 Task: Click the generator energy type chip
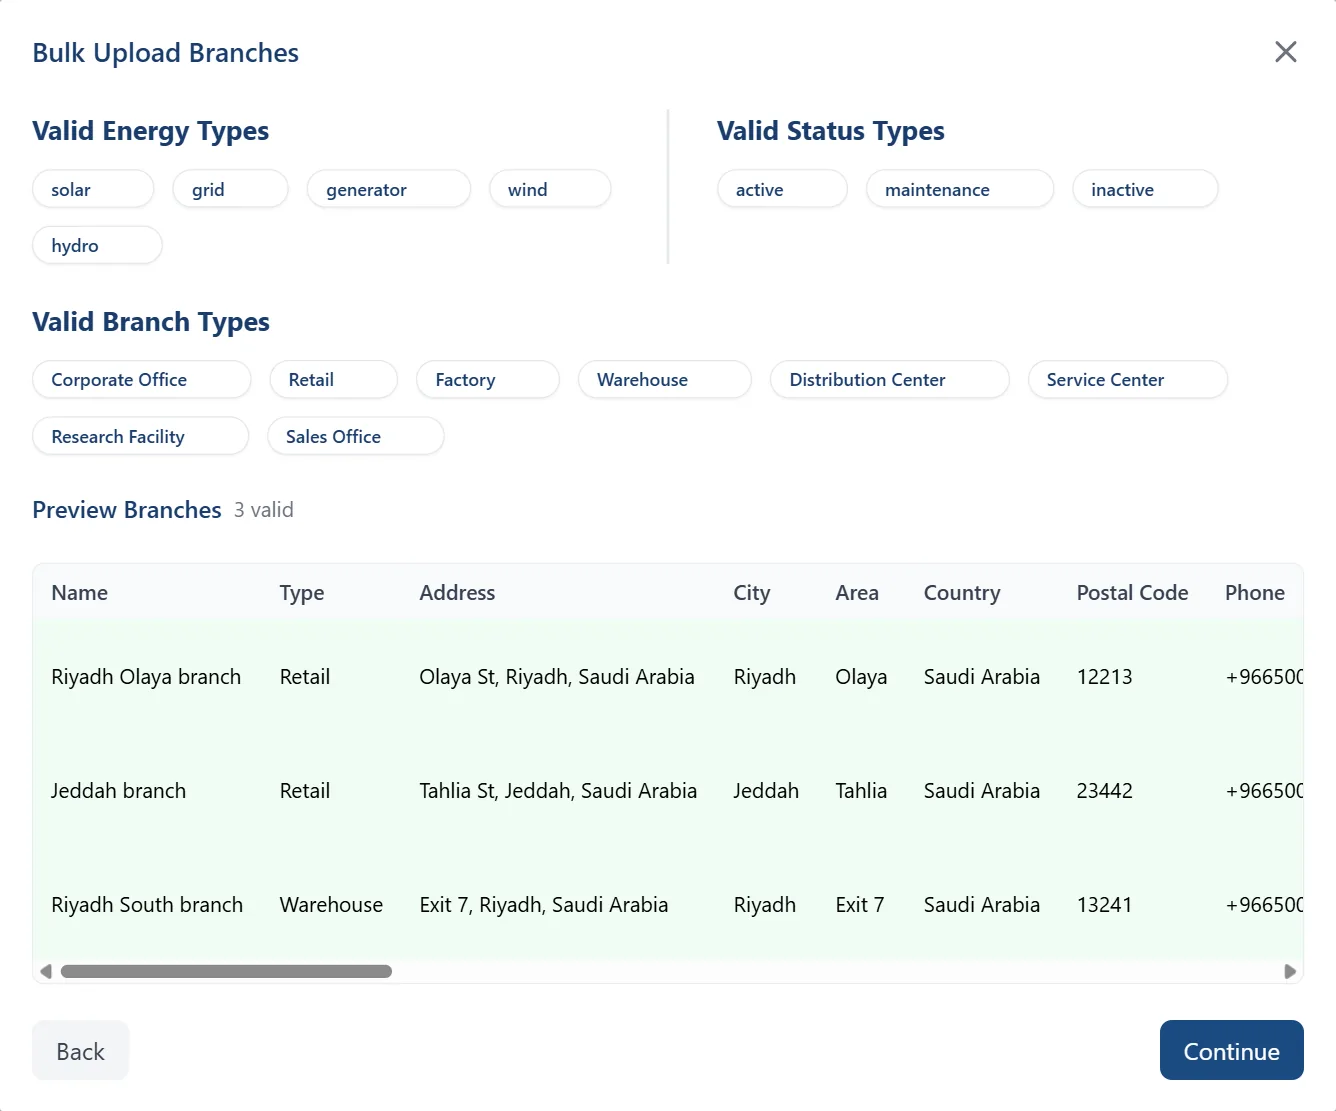tap(389, 189)
